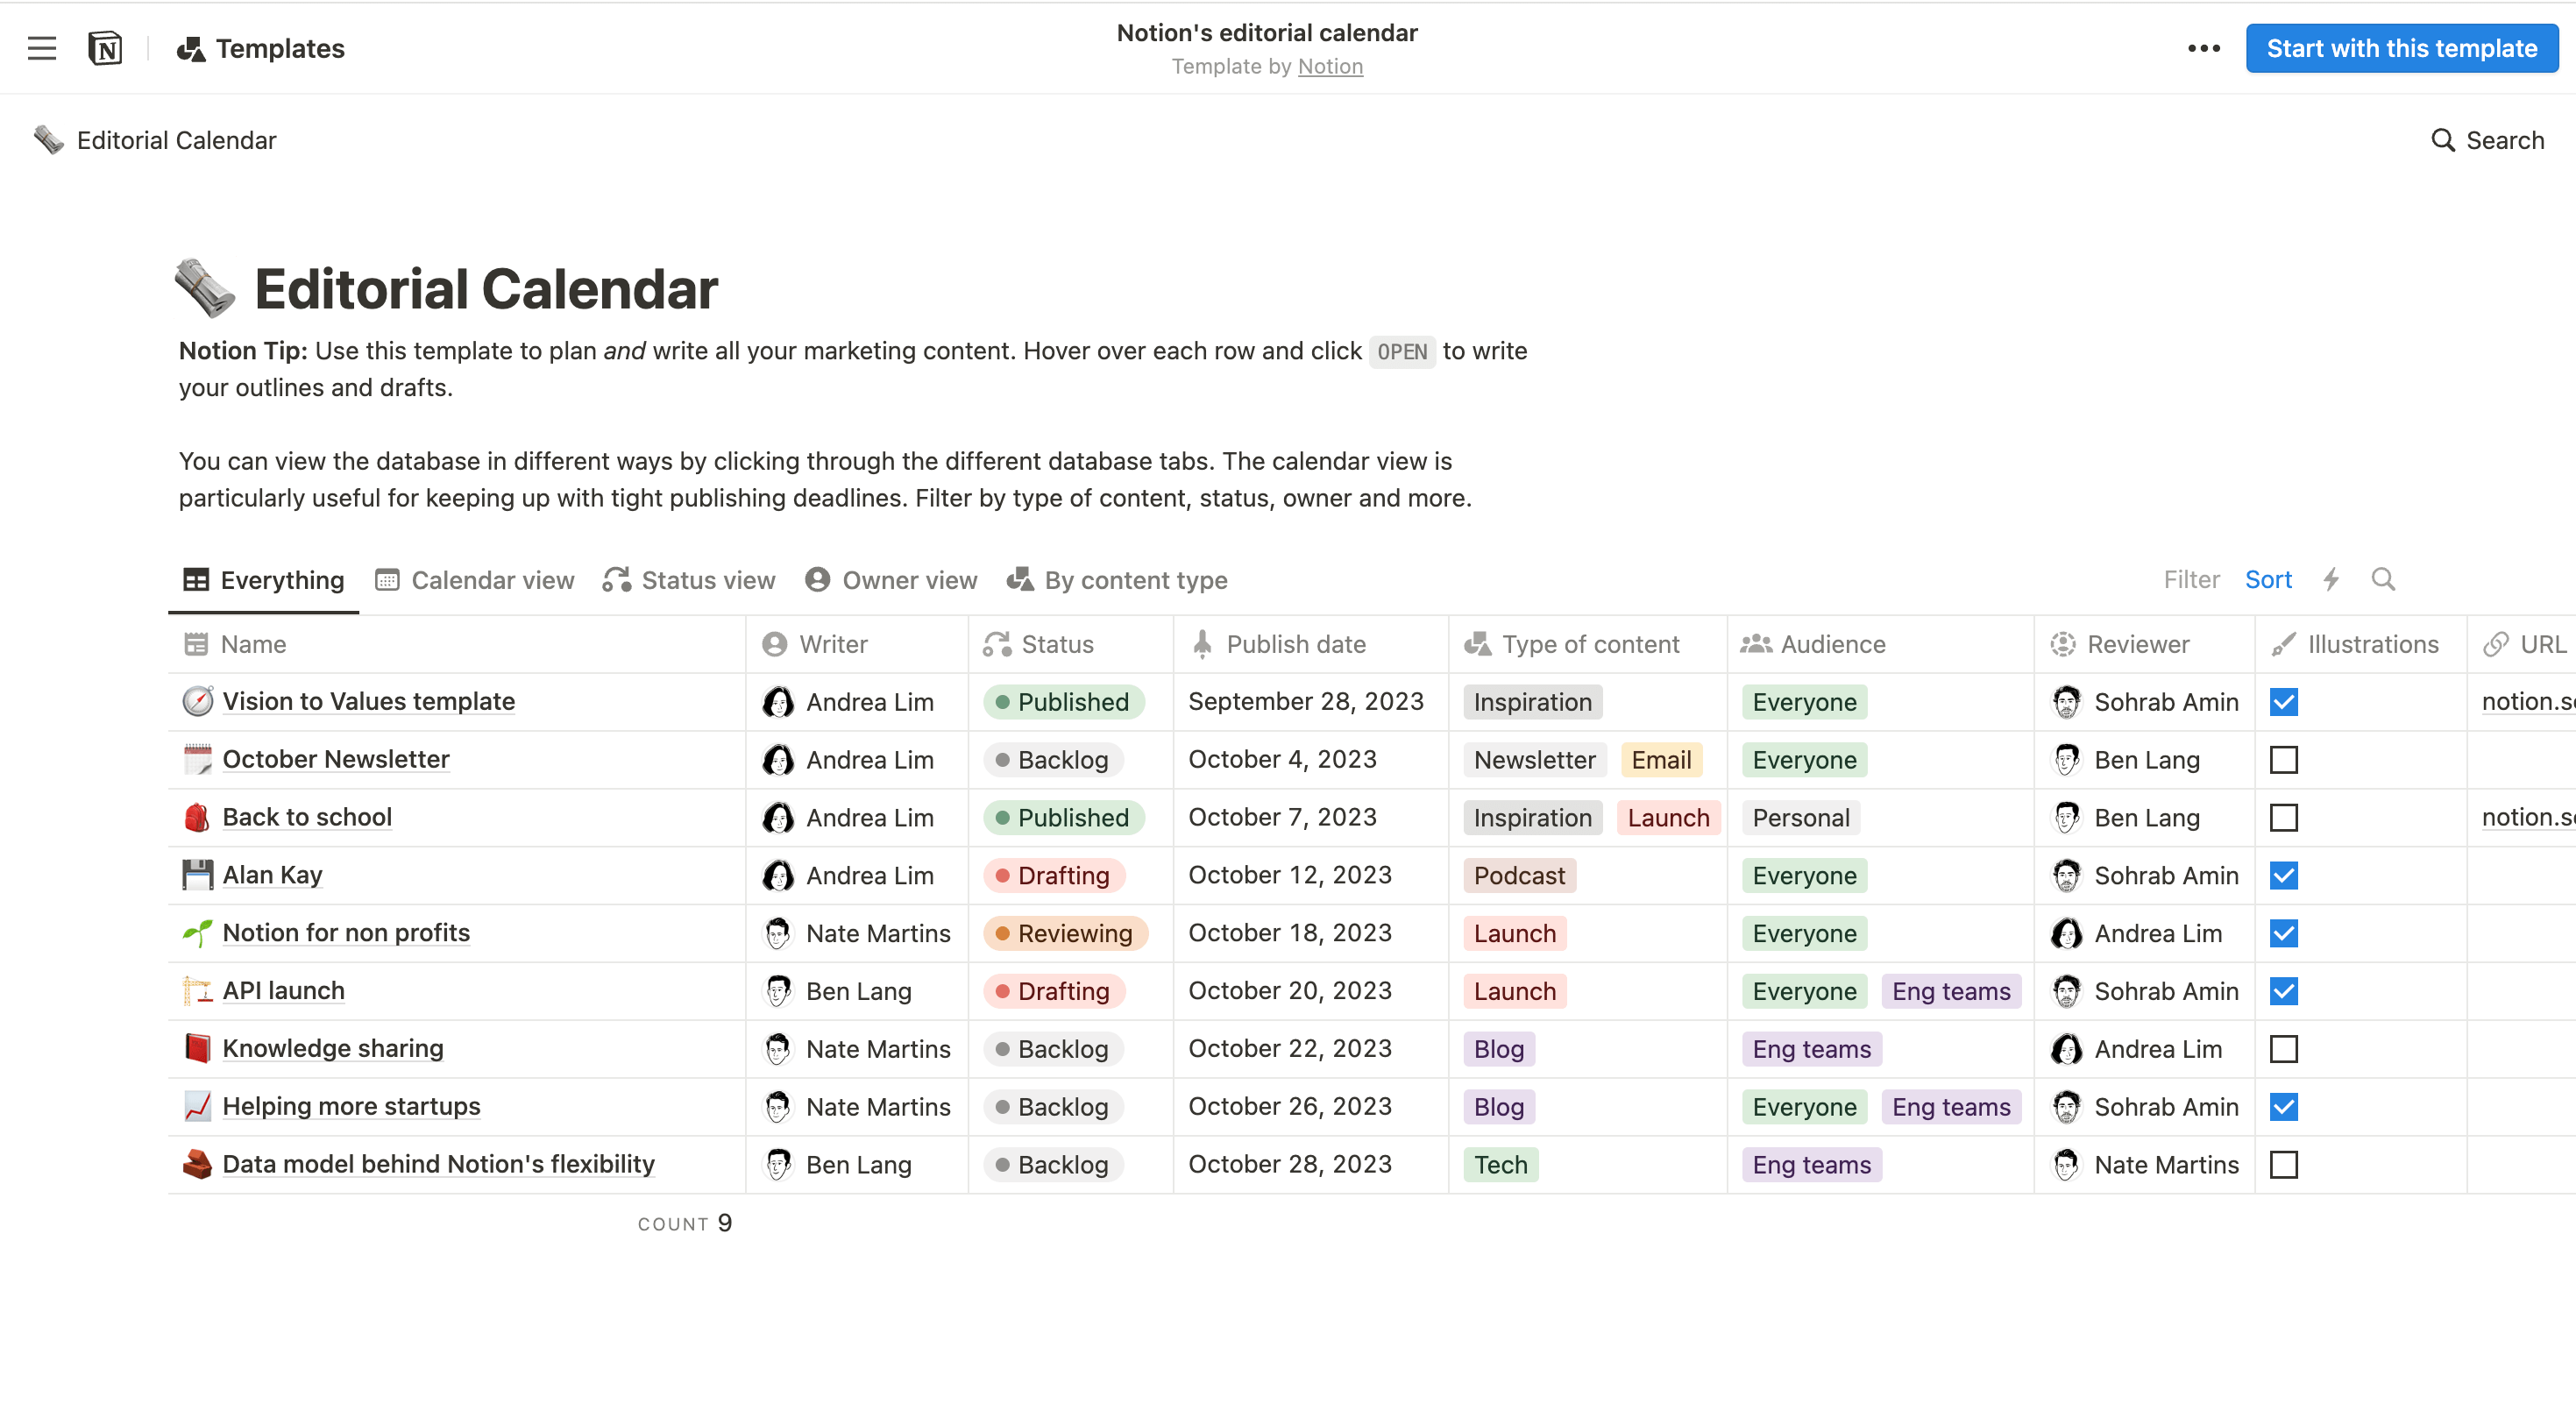
Task: Check Illustrations for Knowledge sharing
Action: [2284, 1050]
